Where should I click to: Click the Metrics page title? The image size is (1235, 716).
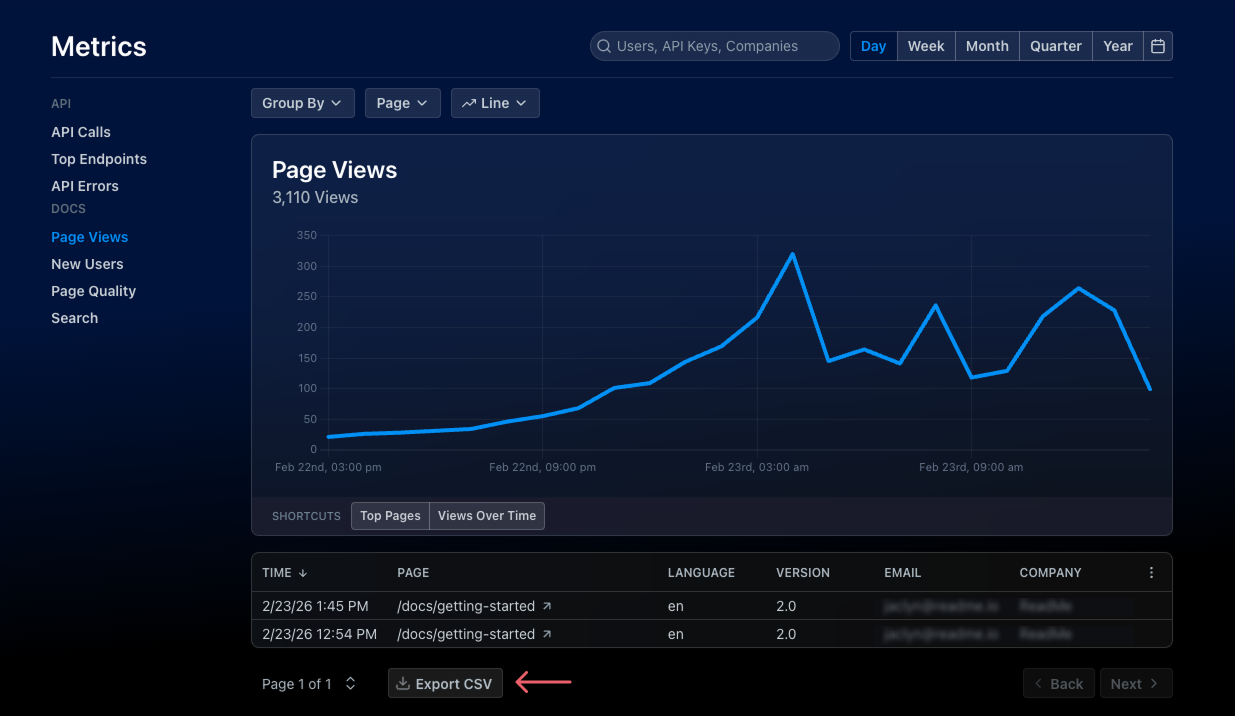[x=99, y=46]
